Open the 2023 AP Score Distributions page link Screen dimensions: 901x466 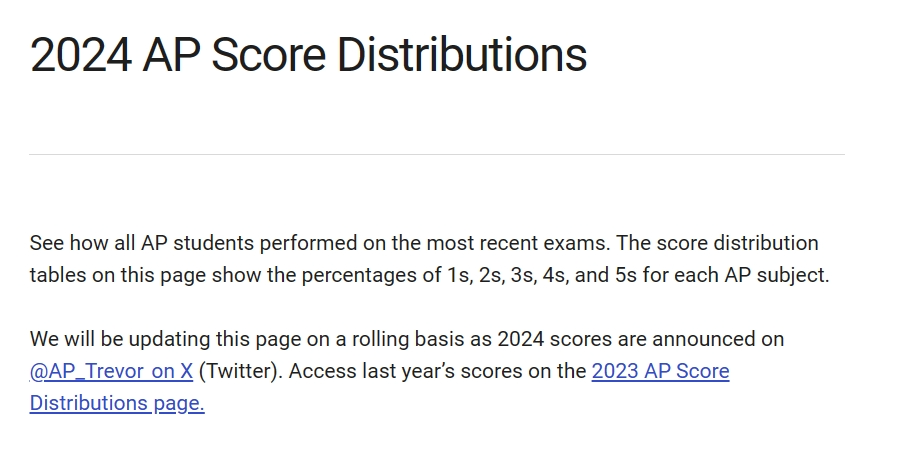click(660, 371)
